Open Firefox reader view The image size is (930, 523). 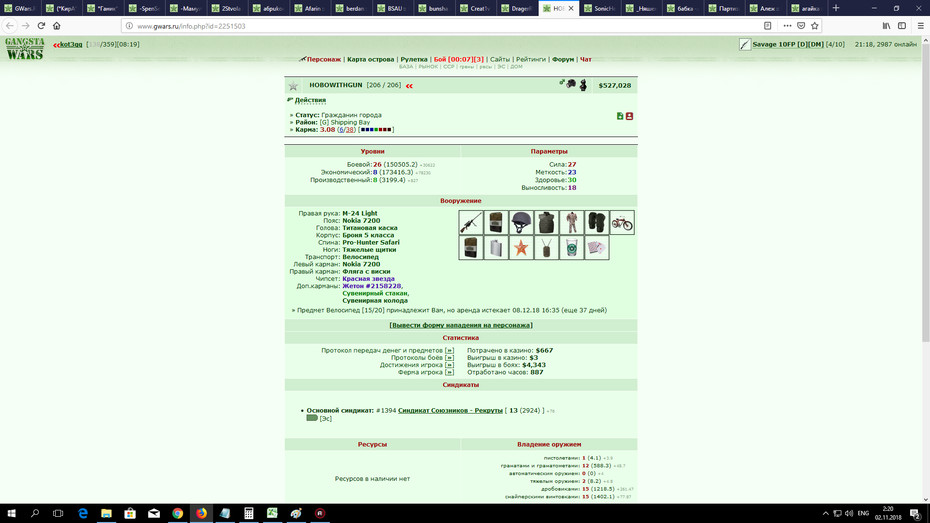[x=767, y=25]
